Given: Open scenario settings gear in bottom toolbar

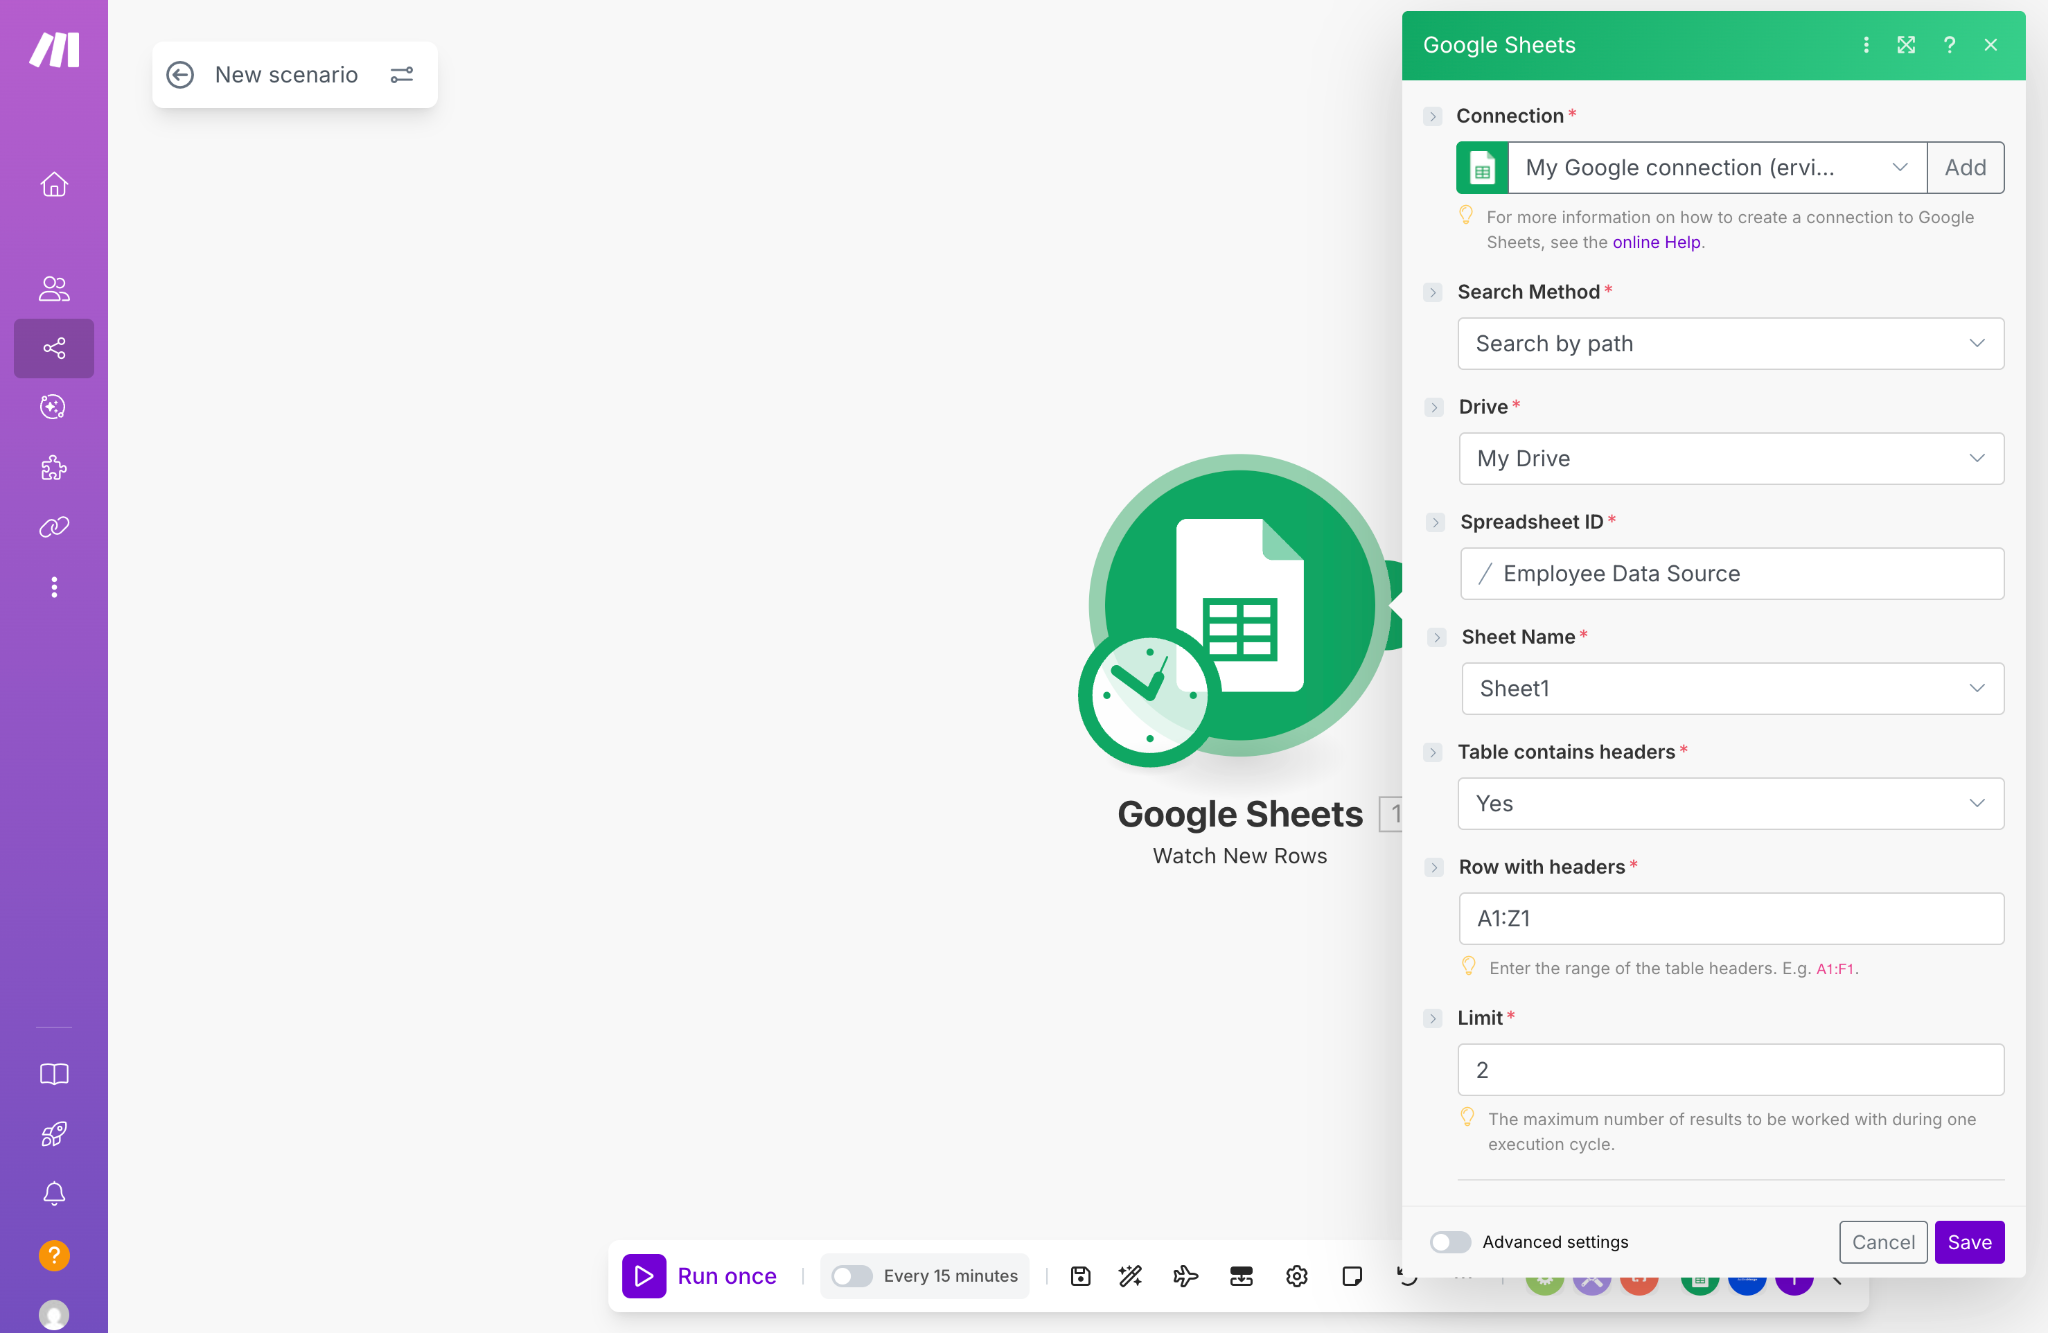Looking at the screenshot, I should click(1295, 1276).
